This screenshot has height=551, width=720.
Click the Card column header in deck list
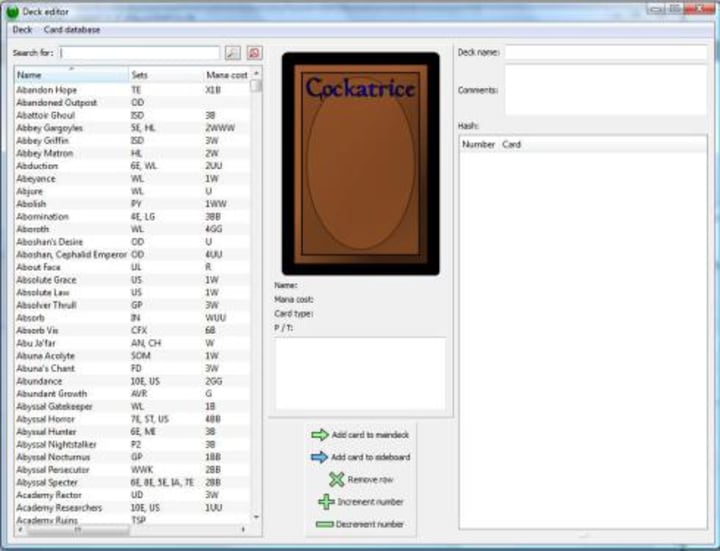tap(602, 145)
